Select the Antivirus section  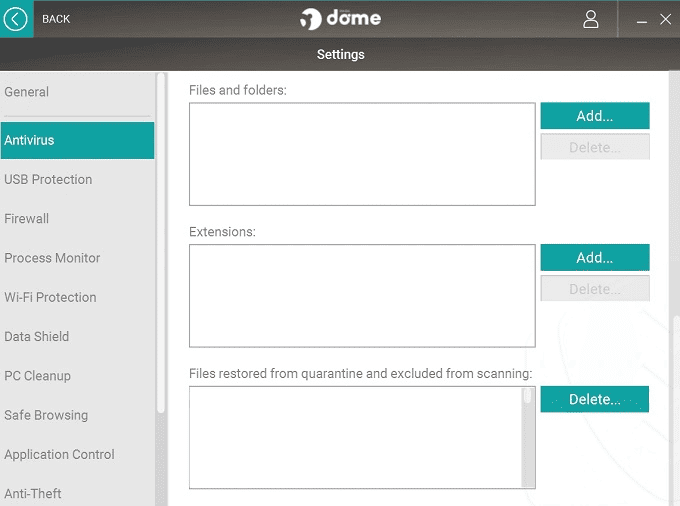77,140
